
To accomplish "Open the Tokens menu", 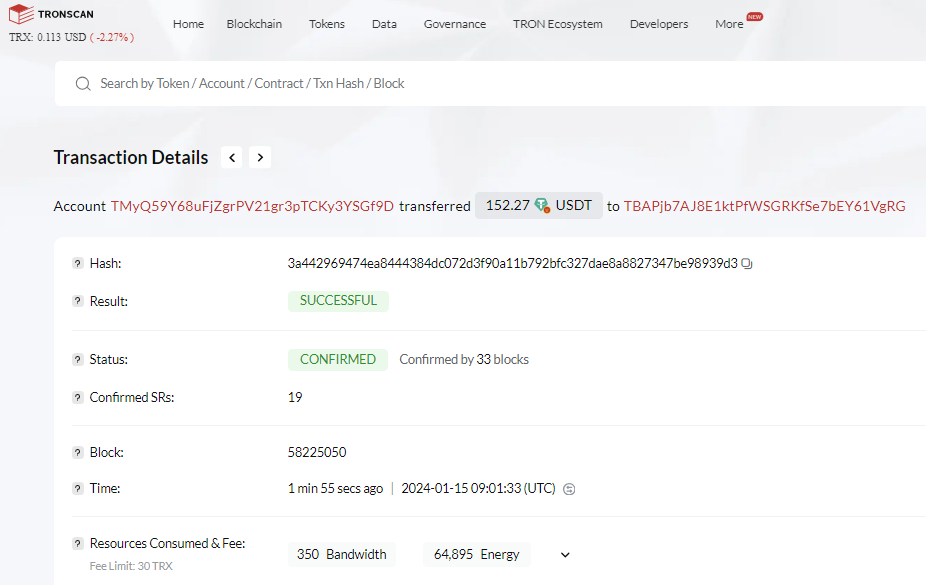I will (327, 24).
